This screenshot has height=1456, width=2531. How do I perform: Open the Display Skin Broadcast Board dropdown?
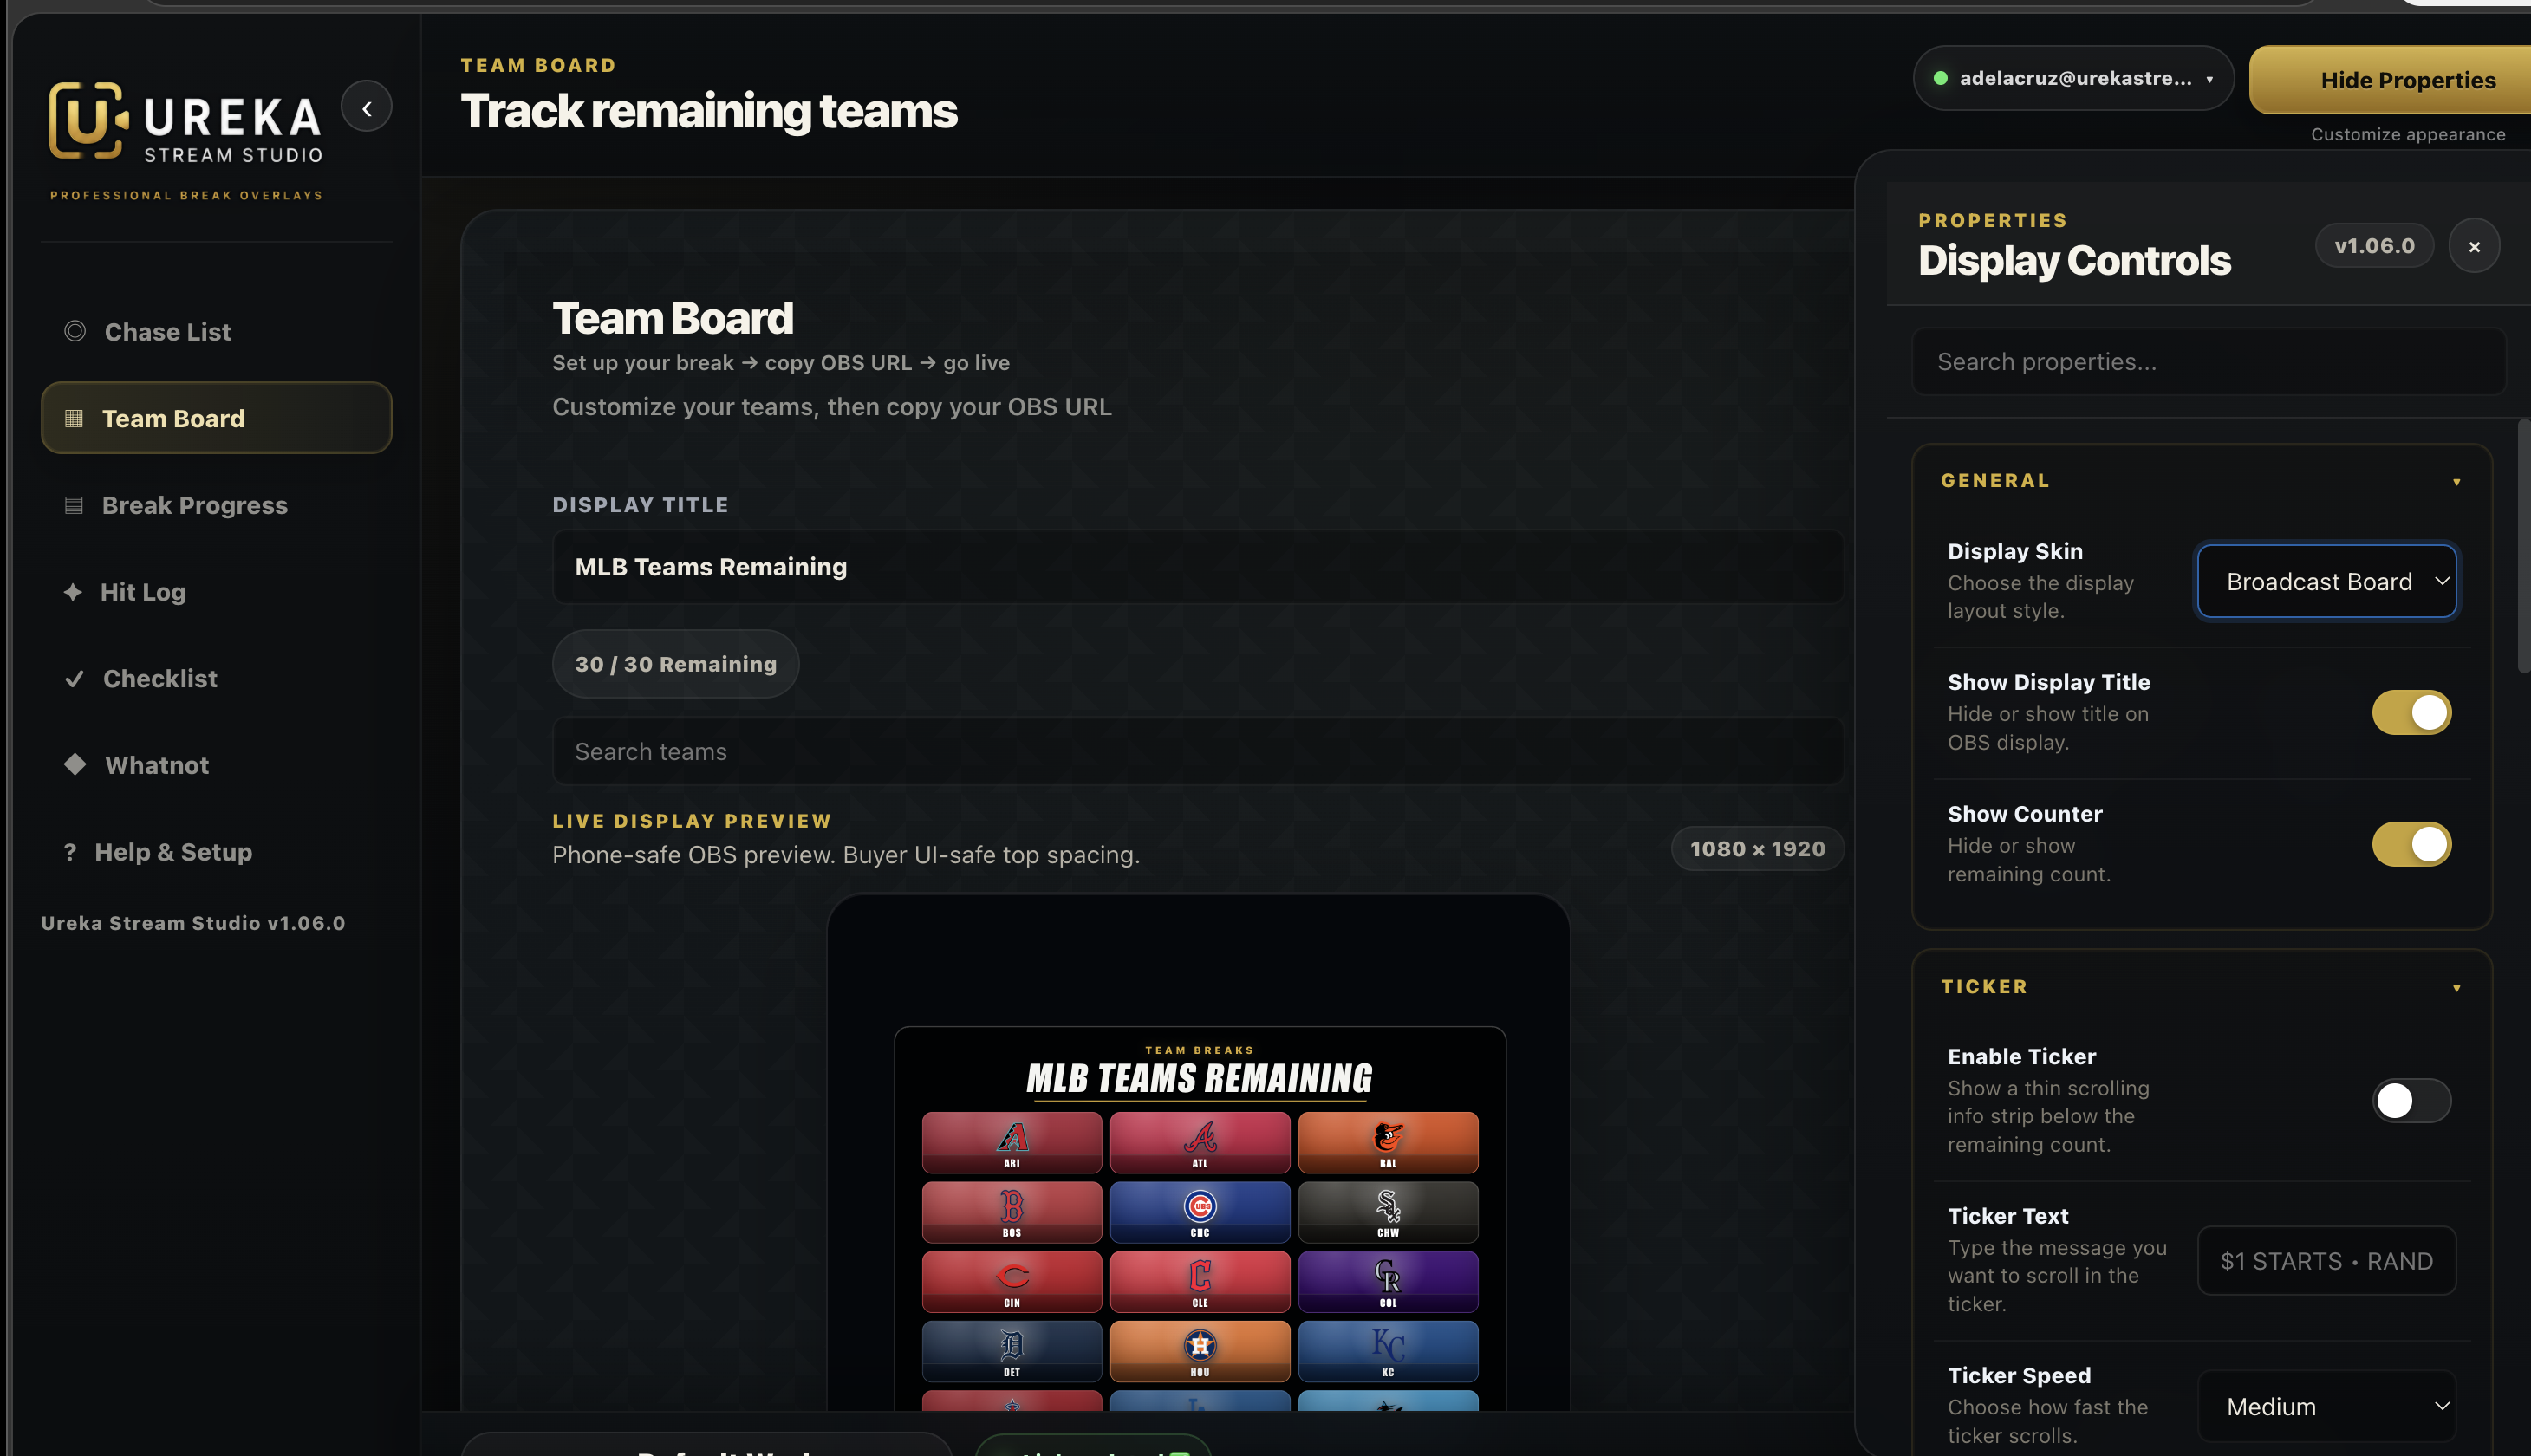(x=2326, y=581)
